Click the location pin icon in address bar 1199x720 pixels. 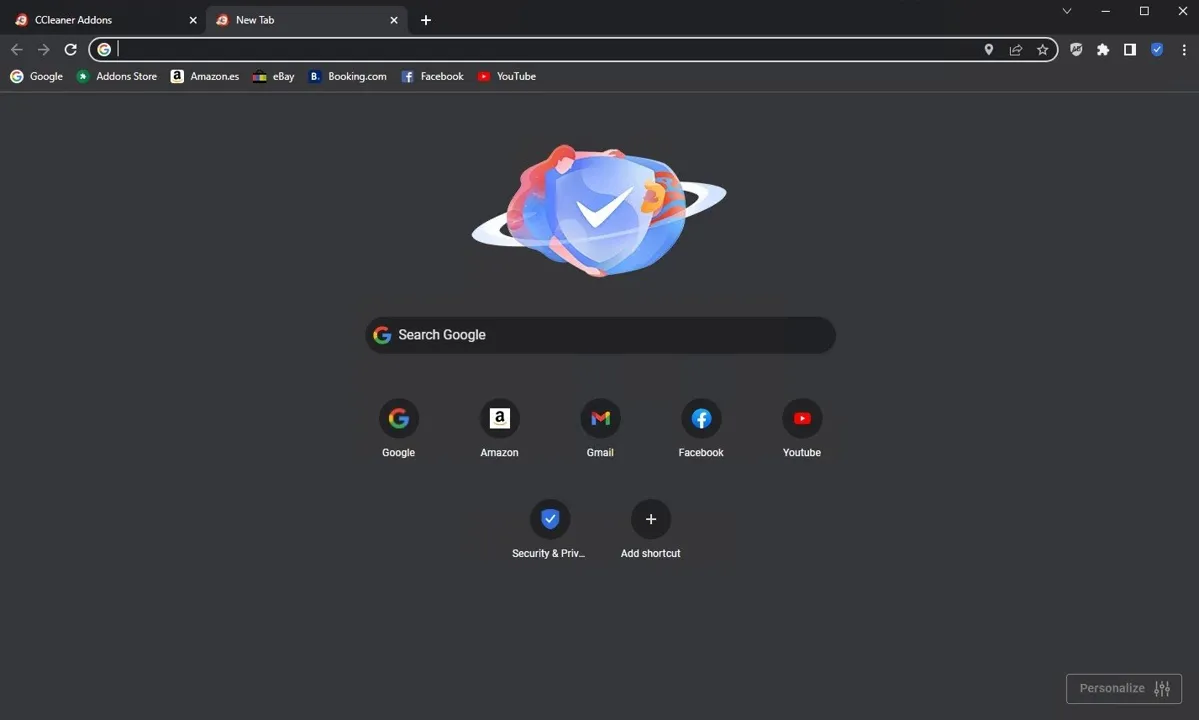click(989, 50)
